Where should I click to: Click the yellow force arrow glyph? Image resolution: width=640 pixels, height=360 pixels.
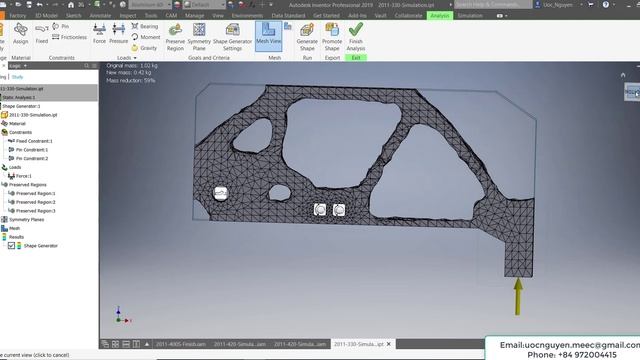point(518,297)
